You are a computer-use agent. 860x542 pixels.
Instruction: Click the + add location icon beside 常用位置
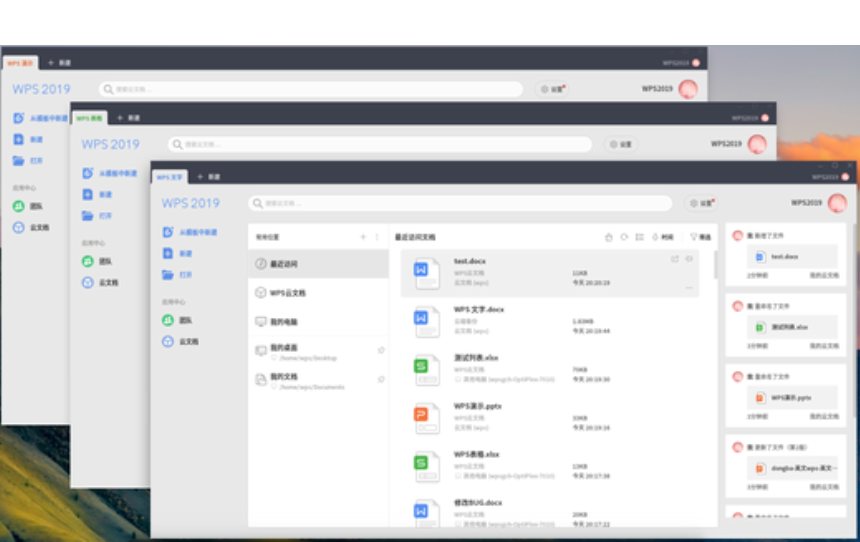363,237
